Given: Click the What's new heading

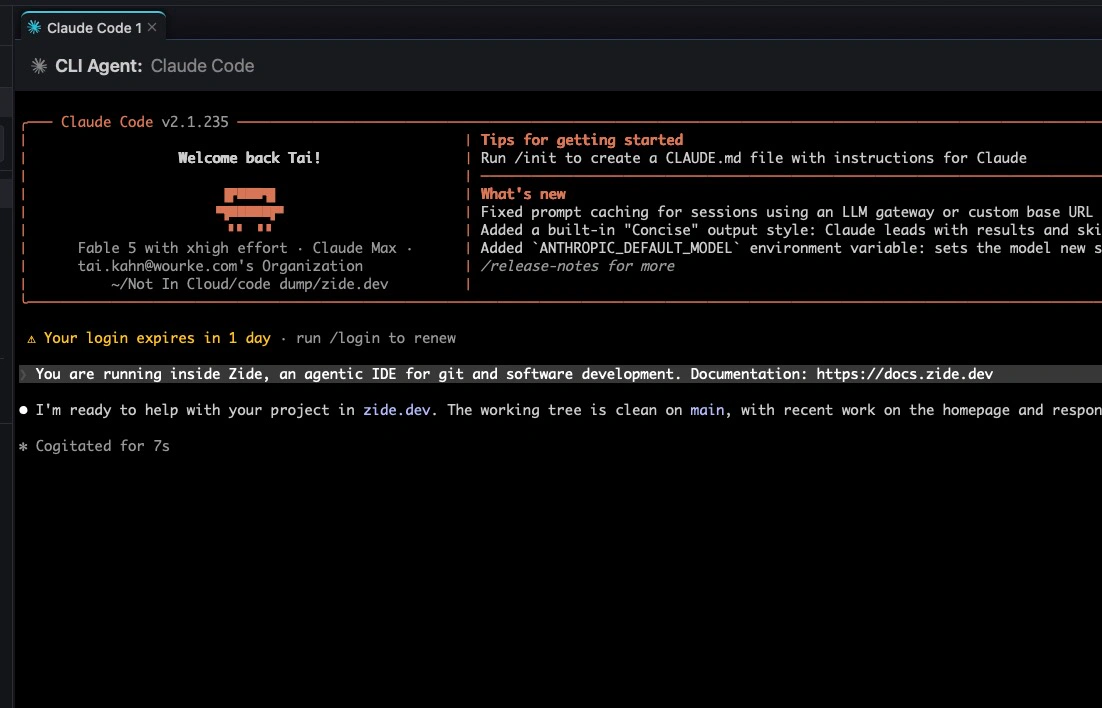Looking at the screenshot, I should tap(523, 194).
